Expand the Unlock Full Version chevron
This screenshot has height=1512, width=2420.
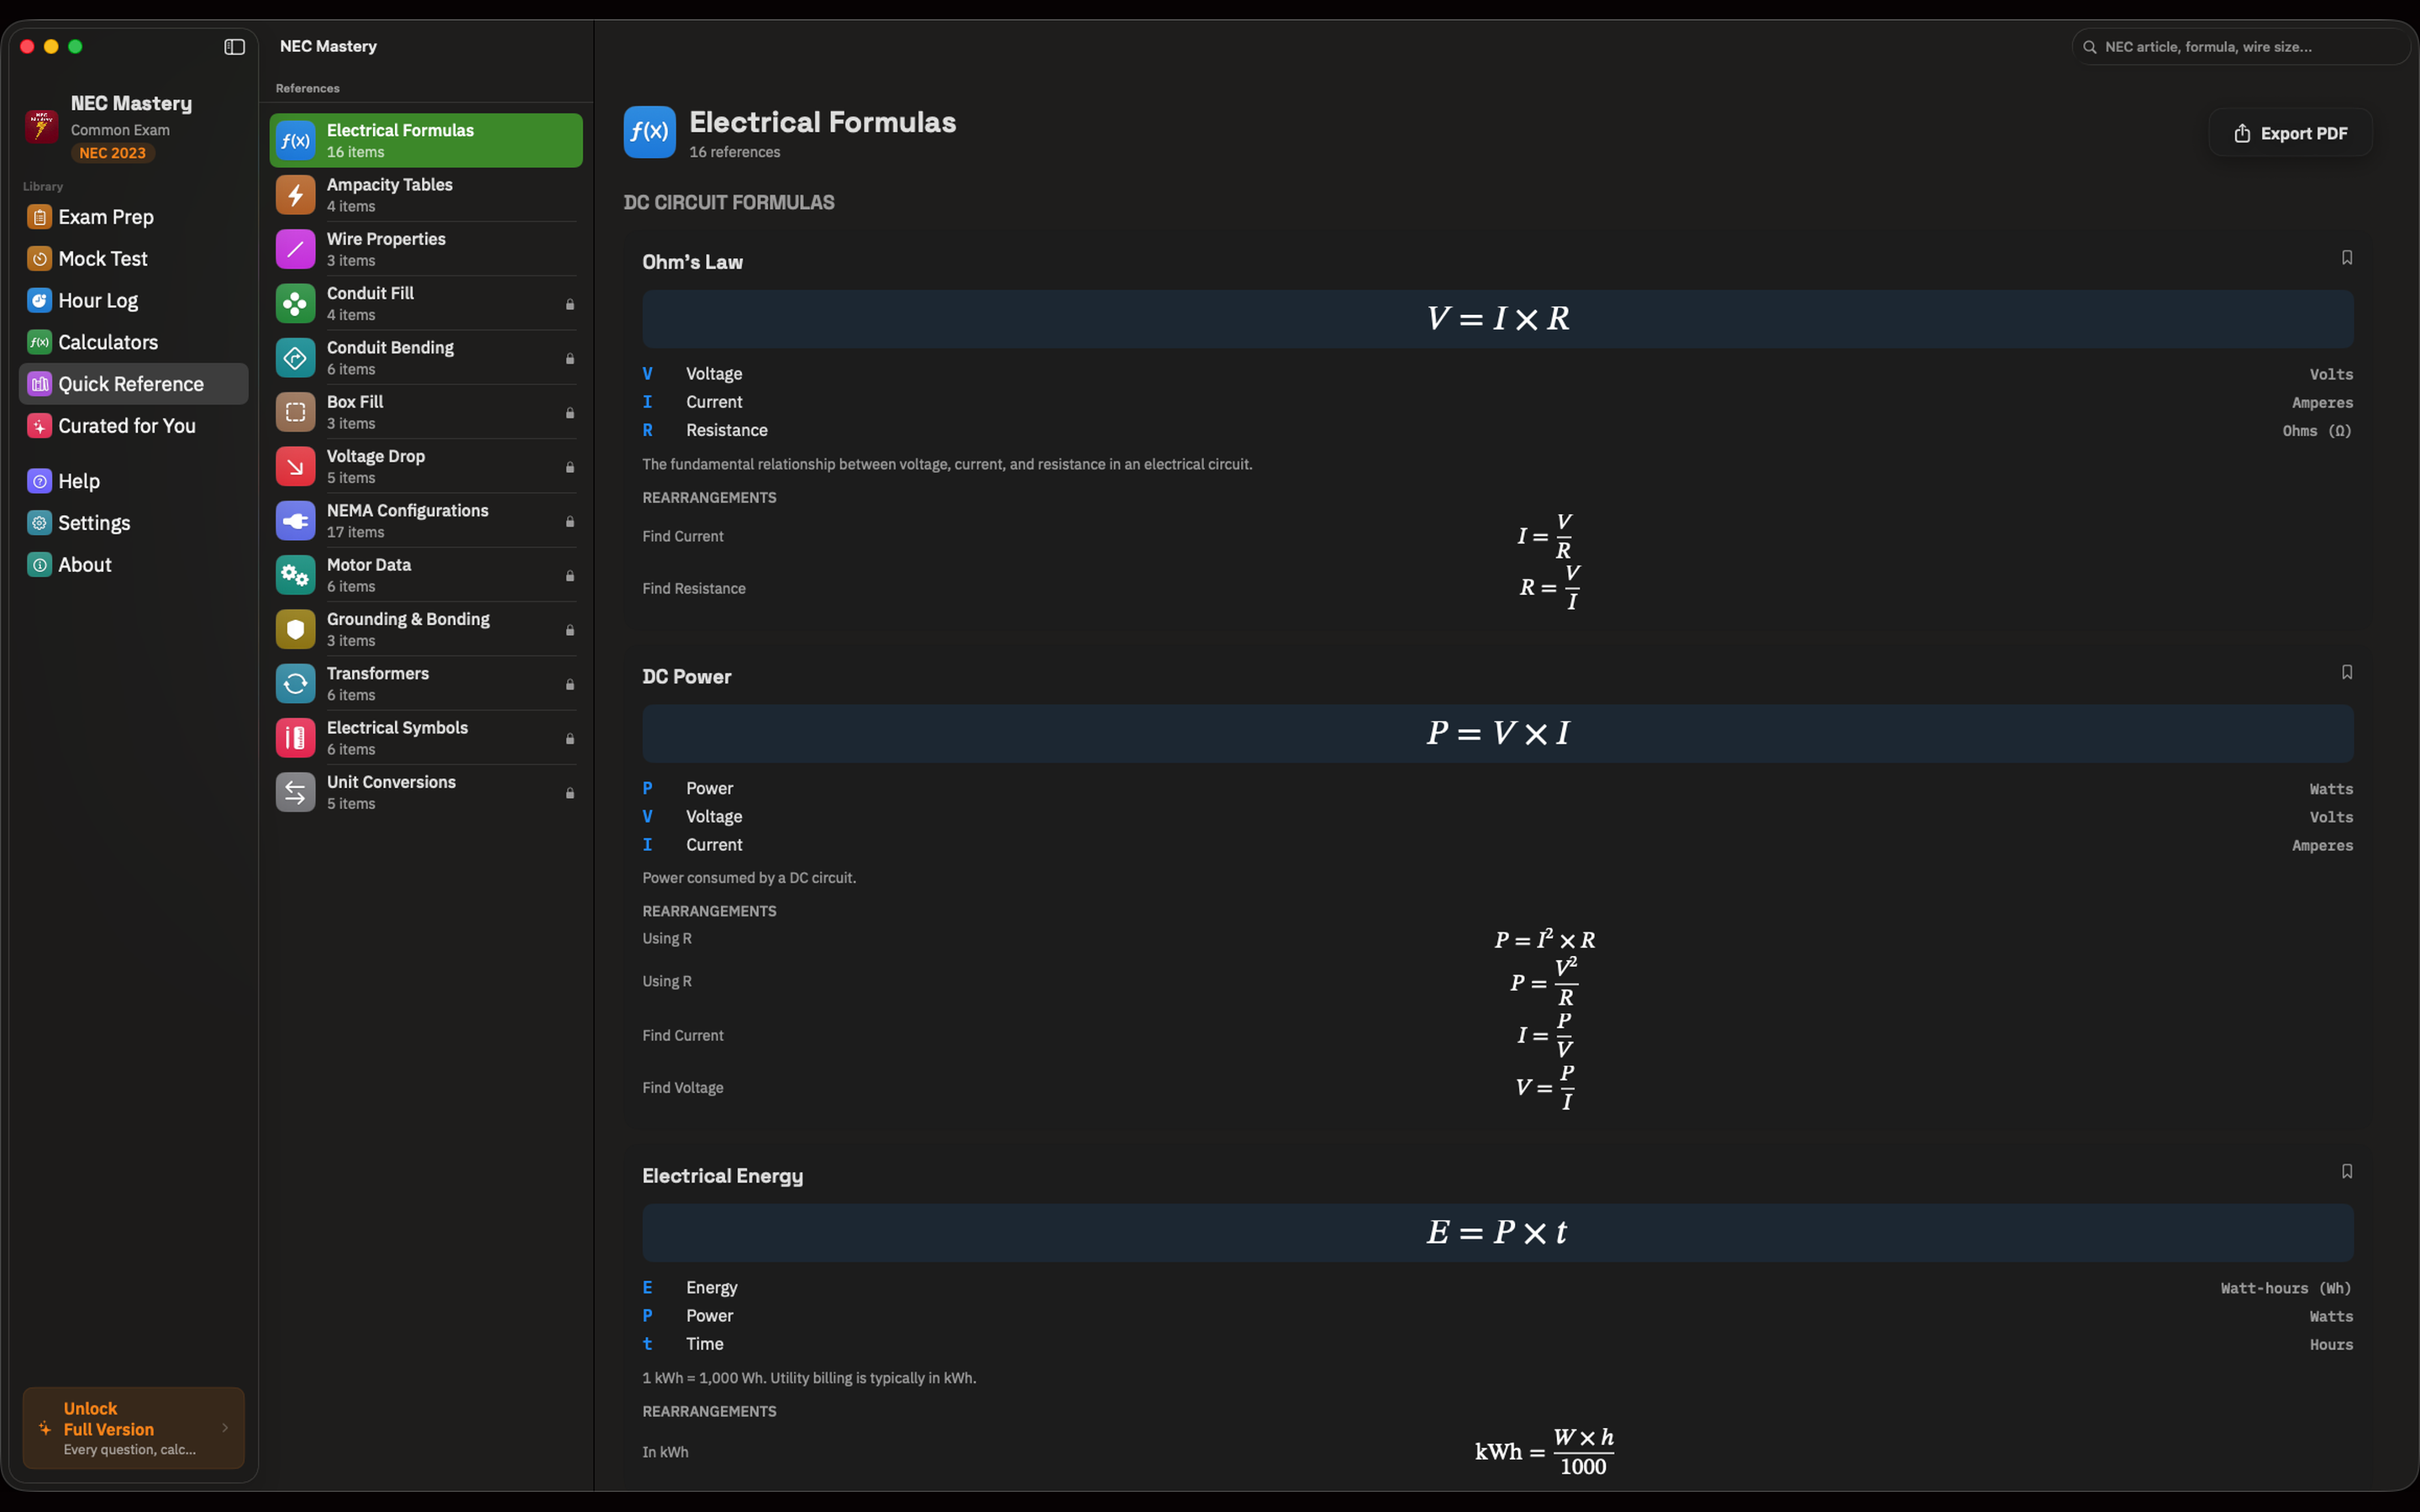coord(225,1428)
